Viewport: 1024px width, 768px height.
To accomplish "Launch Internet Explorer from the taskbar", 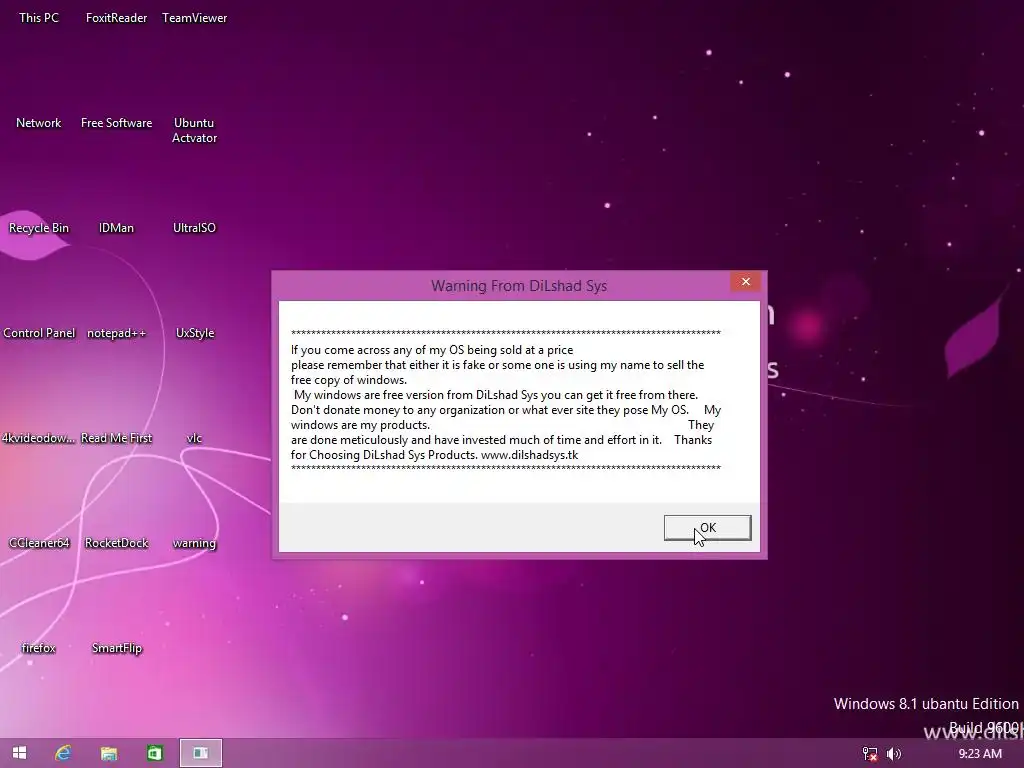I will [63, 753].
